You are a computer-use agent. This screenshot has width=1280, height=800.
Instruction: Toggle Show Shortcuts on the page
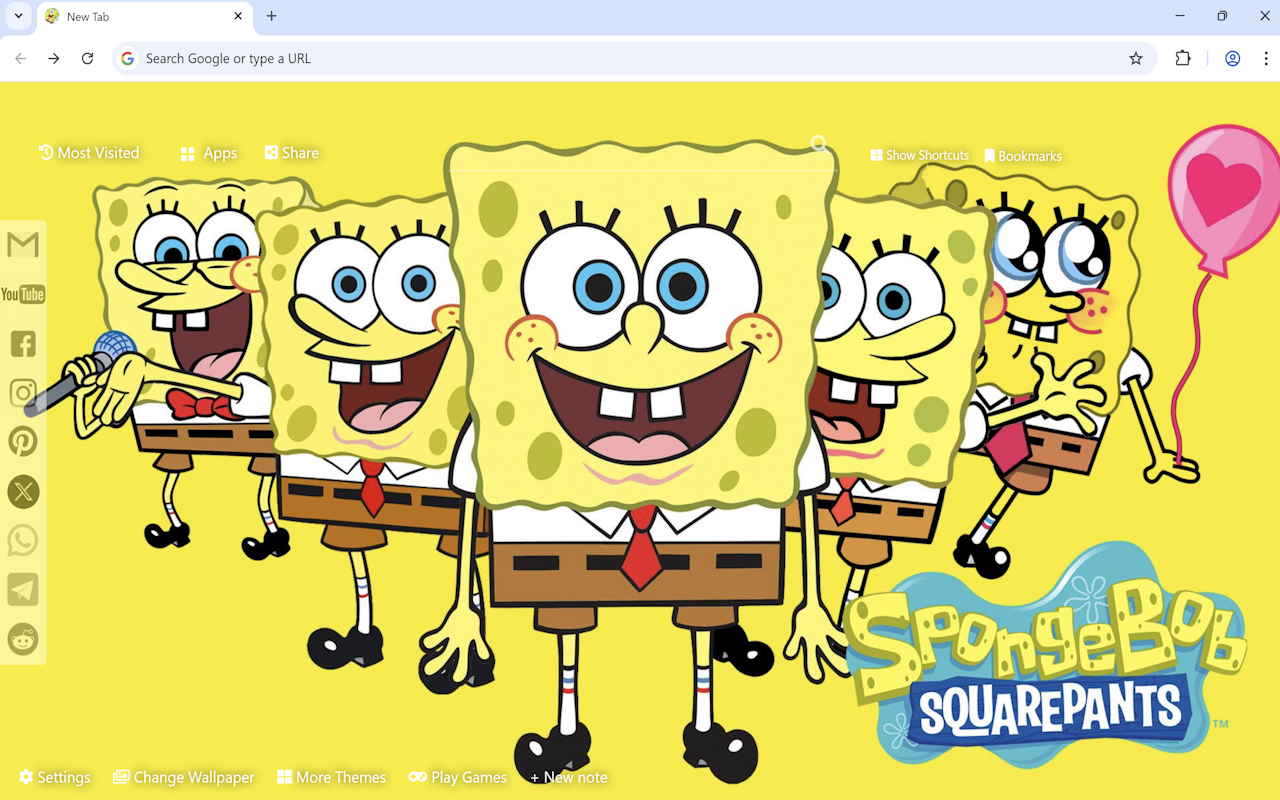(919, 155)
